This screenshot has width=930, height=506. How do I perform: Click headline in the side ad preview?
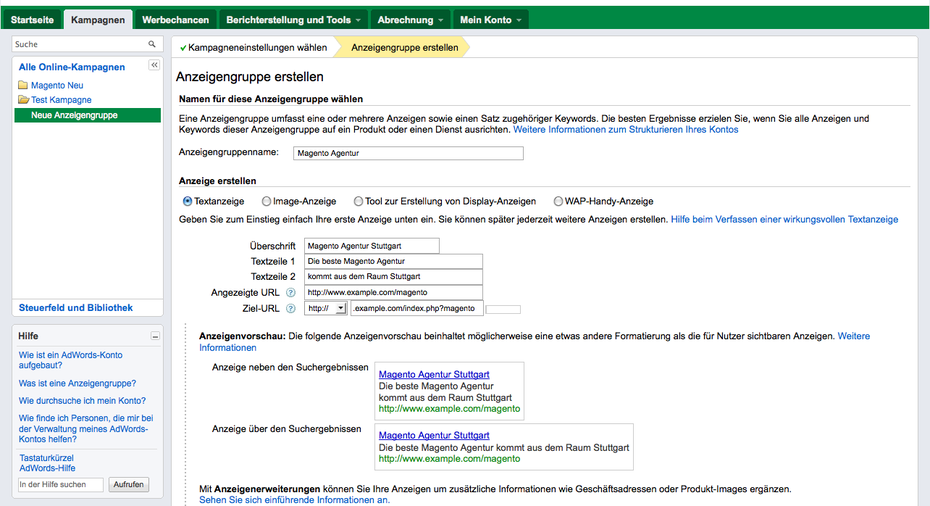pyautogui.click(x=434, y=374)
